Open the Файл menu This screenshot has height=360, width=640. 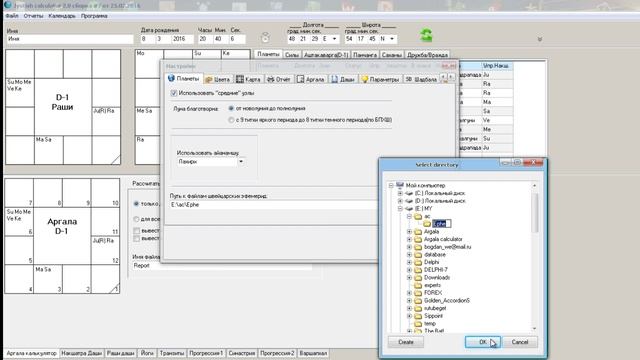click(x=12, y=16)
